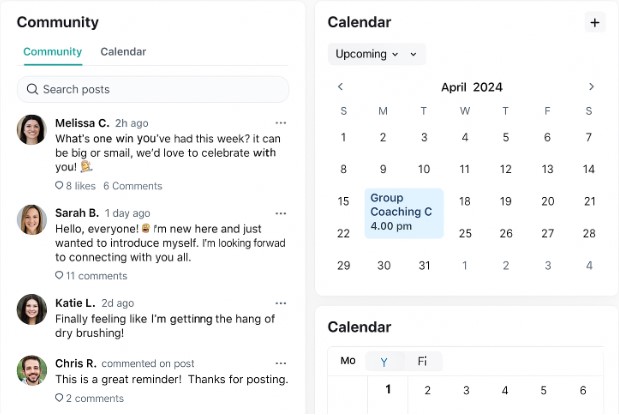This screenshot has width=619, height=415.
Task: Switch to the Fi tab in lower calendar
Action: [422, 361]
